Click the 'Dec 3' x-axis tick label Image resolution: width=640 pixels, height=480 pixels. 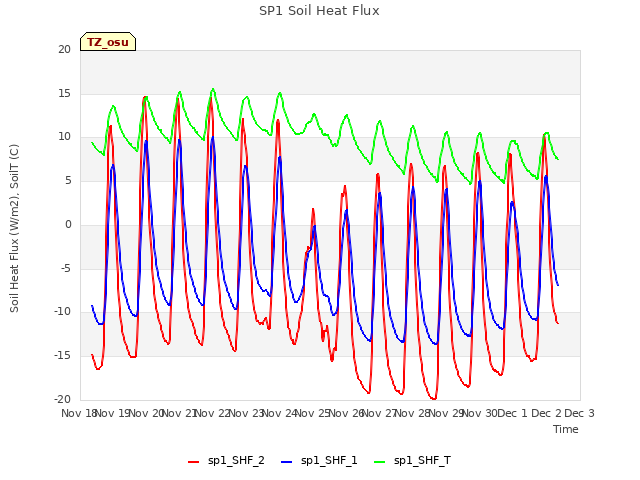click(x=579, y=413)
